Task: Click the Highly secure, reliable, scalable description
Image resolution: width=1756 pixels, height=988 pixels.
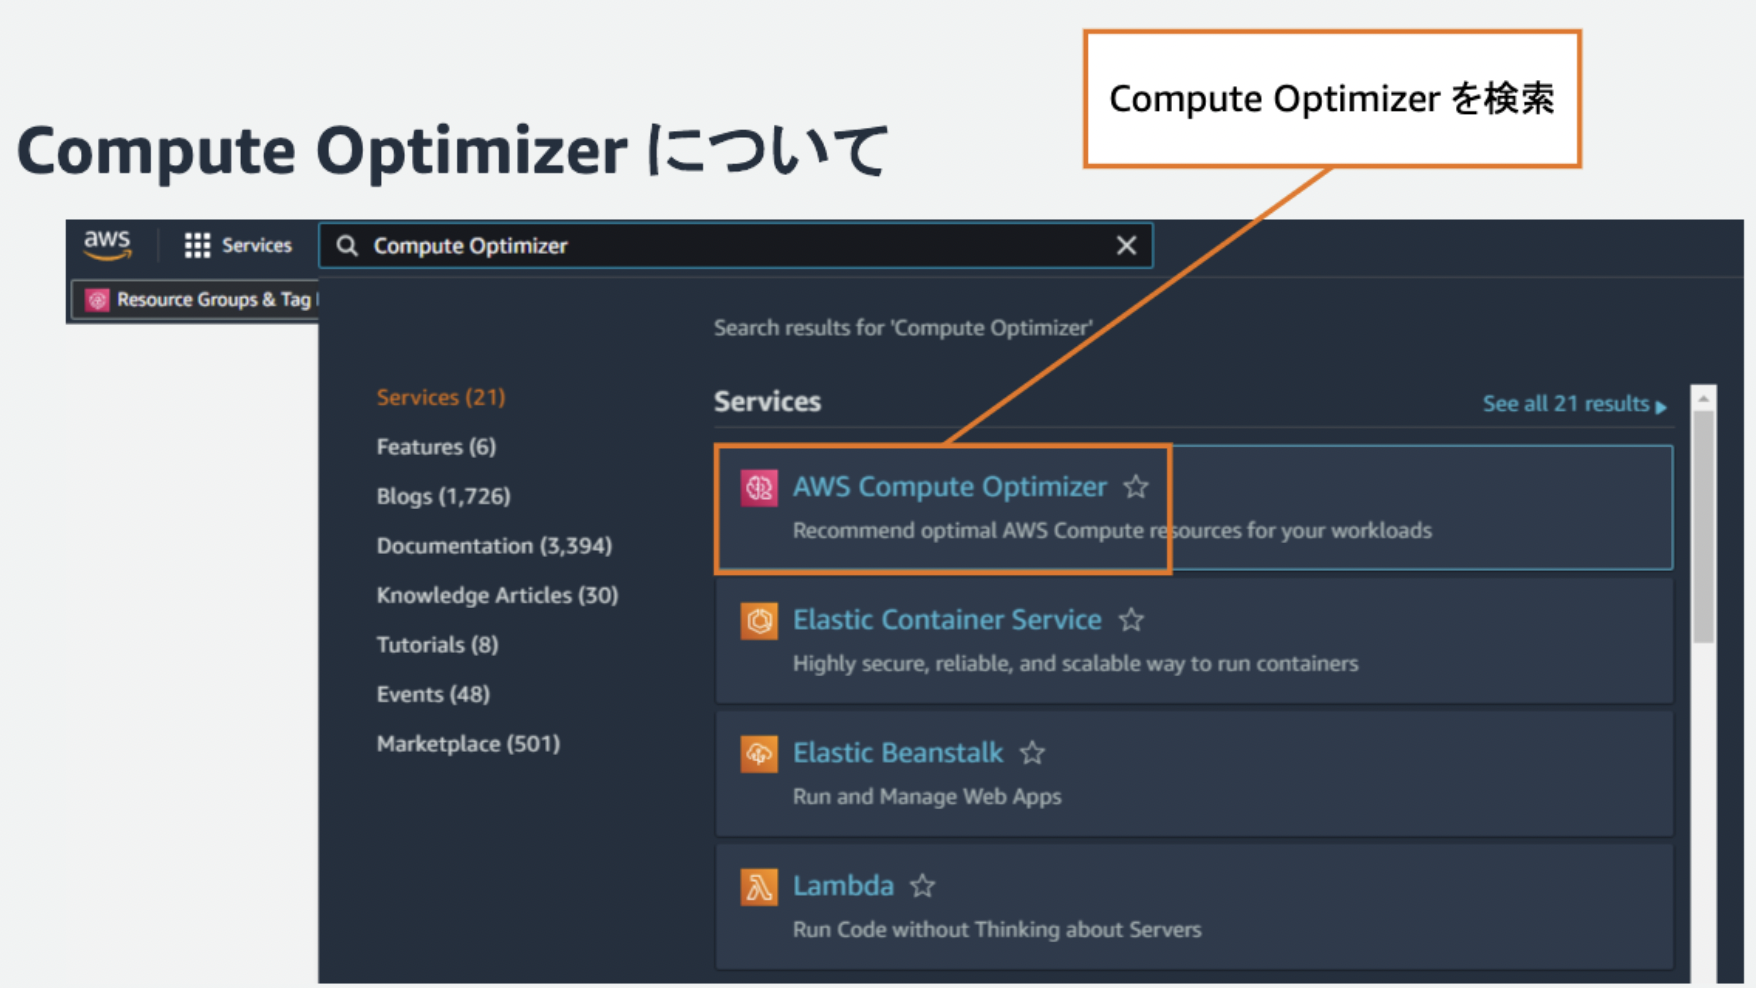Action: (1075, 664)
